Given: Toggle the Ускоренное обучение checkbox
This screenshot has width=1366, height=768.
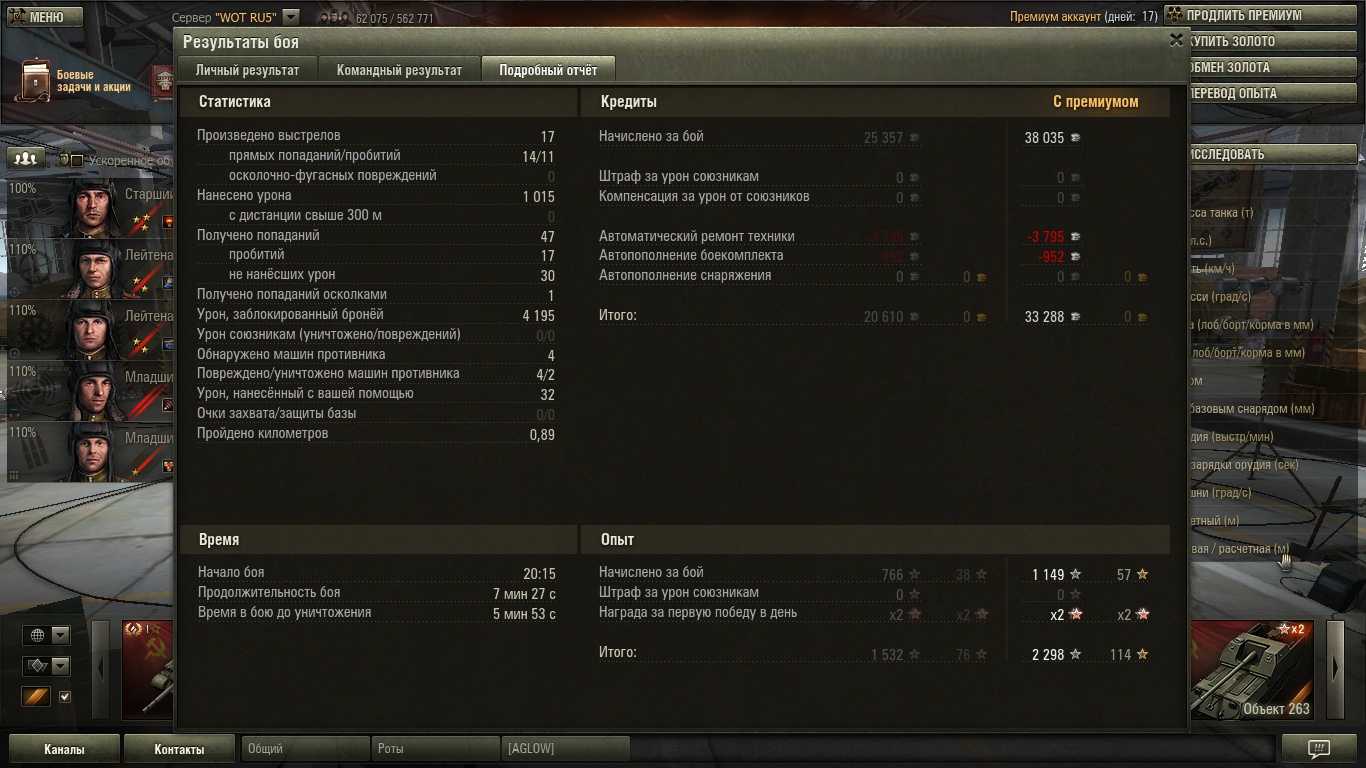Looking at the screenshot, I should [x=76, y=160].
